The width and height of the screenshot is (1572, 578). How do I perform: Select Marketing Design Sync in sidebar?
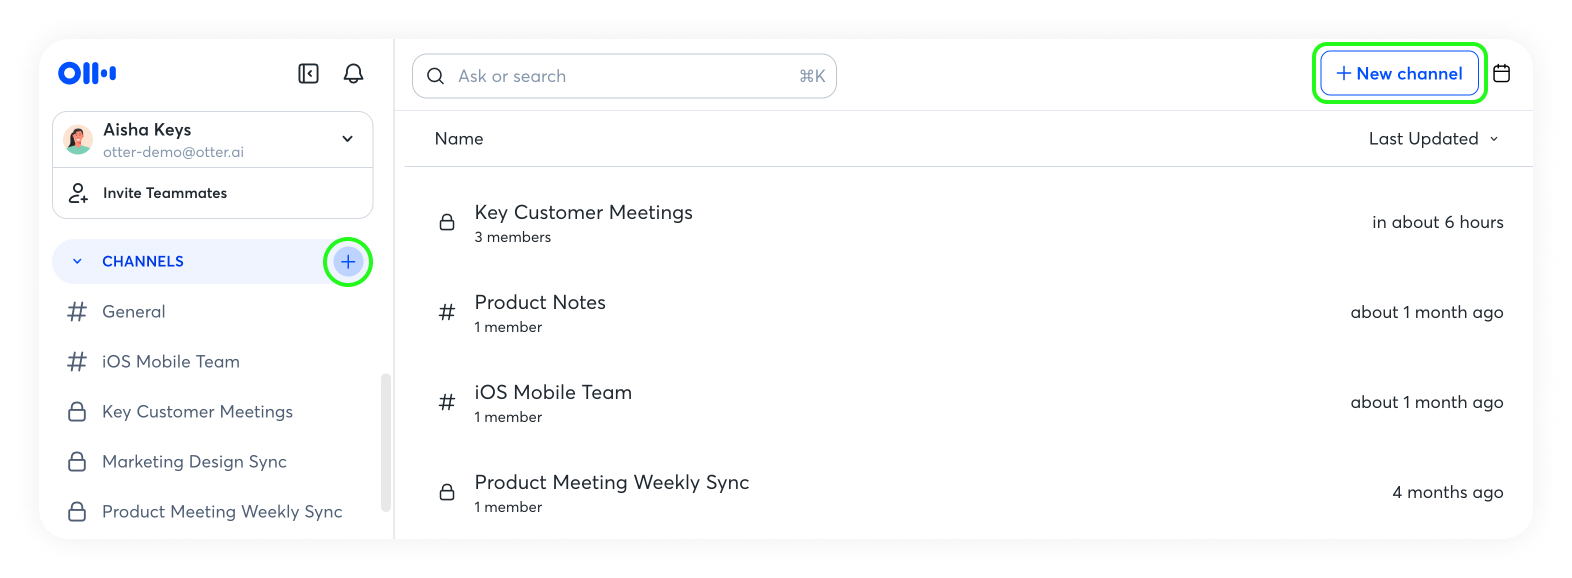tap(194, 462)
